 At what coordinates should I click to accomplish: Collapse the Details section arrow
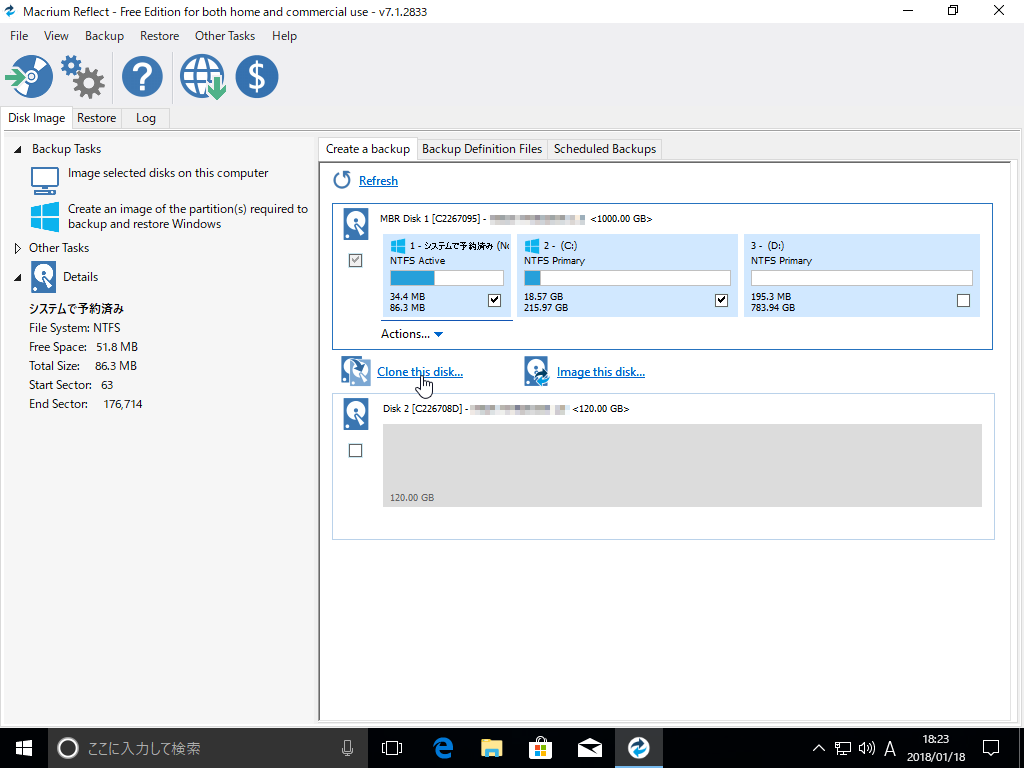pyautogui.click(x=18, y=278)
